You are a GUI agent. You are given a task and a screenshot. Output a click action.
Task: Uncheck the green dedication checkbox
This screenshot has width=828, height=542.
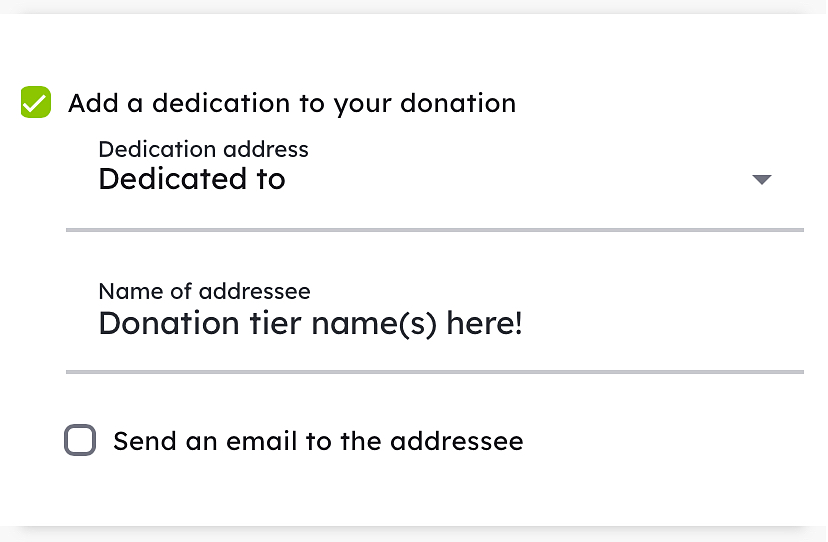(x=36, y=103)
